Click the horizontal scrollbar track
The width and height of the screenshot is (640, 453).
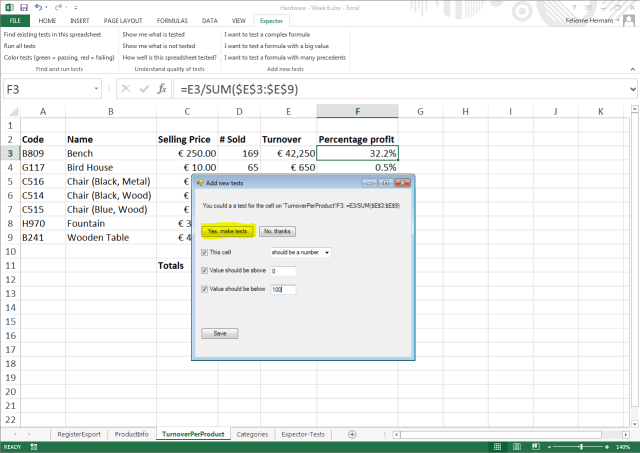point(500,435)
